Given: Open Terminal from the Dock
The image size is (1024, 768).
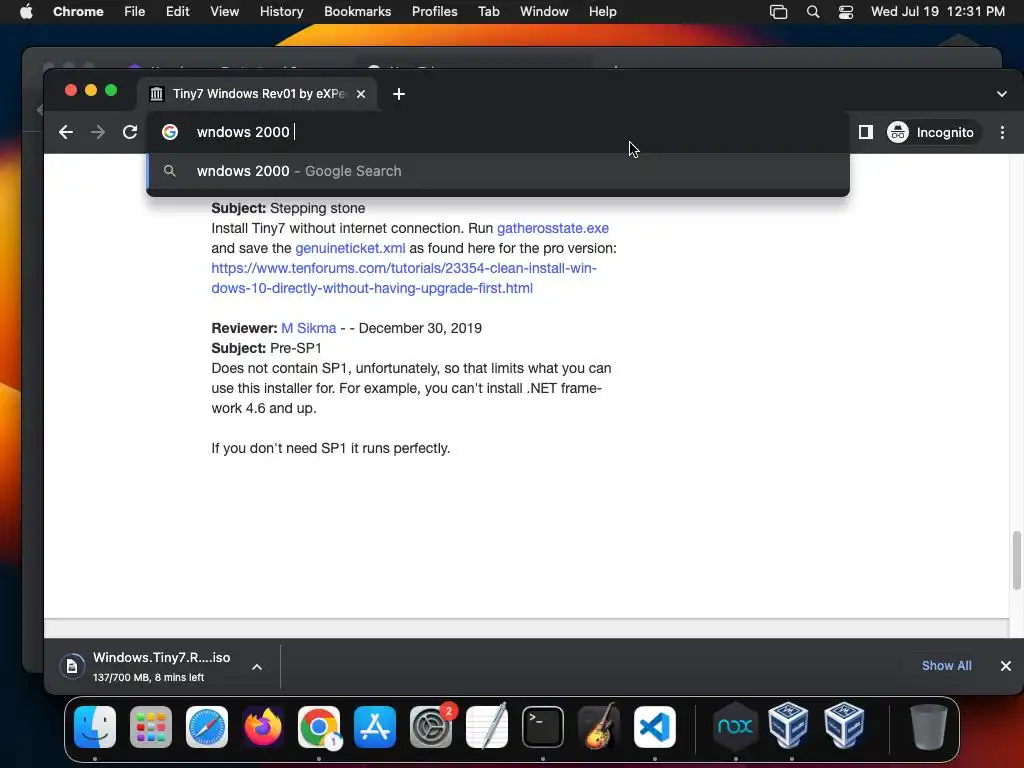Looking at the screenshot, I should click(x=543, y=727).
